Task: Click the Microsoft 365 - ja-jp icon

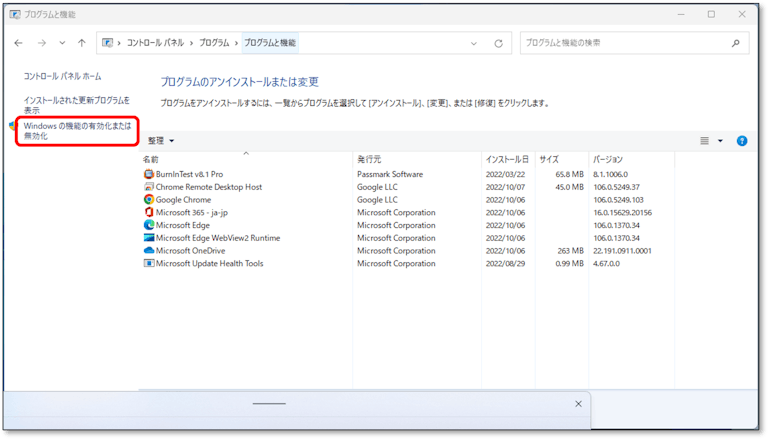Action: tap(148, 212)
